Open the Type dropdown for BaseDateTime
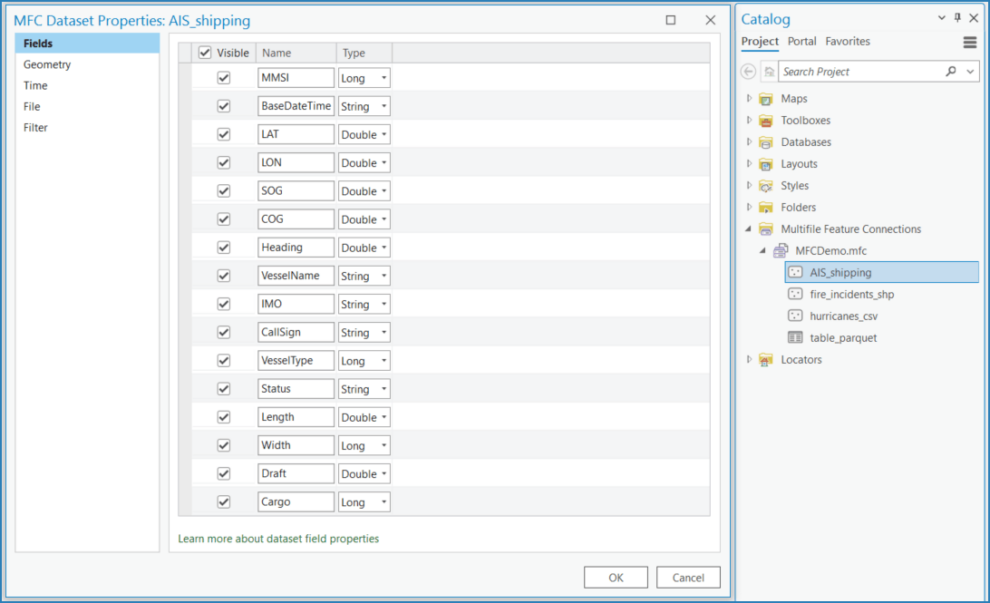This screenshot has width=990, height=603. [x=382, y=105]
